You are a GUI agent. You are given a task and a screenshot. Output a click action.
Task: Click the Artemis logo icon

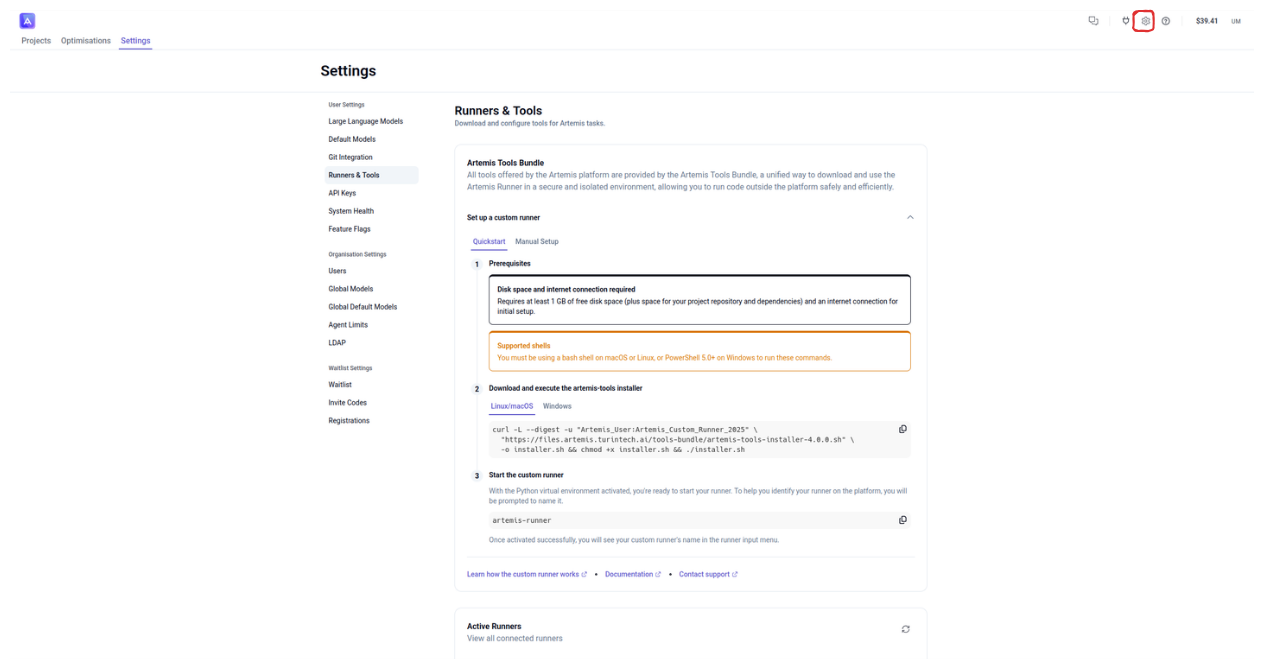28,21
